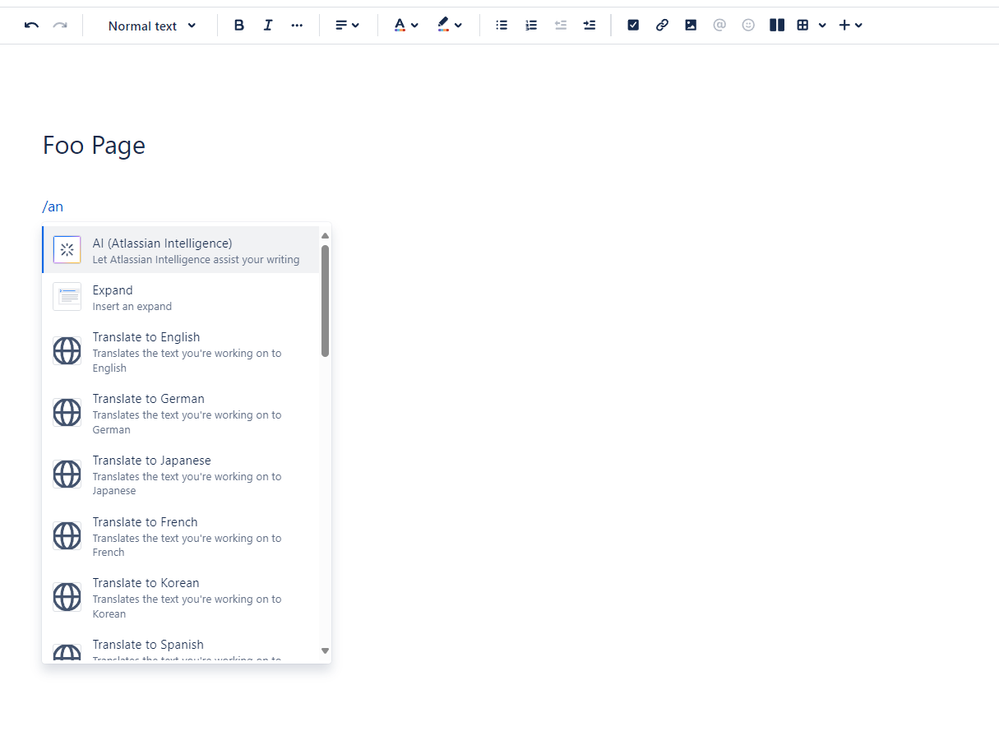Viewport: 999px width, 741px height.
Task: Click the insert image icon
Action: click(x=691, y=25)
